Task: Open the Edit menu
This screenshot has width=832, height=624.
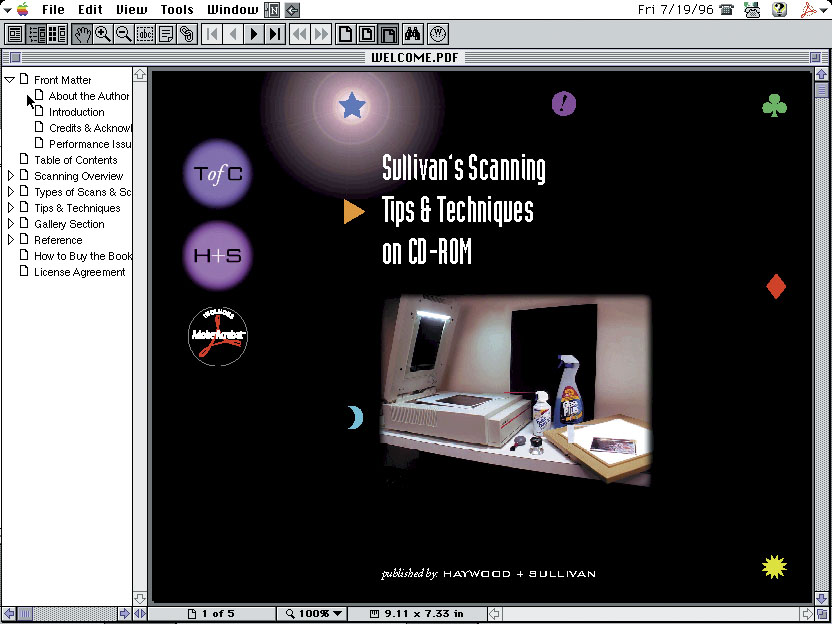Action: tap(90, 10)
